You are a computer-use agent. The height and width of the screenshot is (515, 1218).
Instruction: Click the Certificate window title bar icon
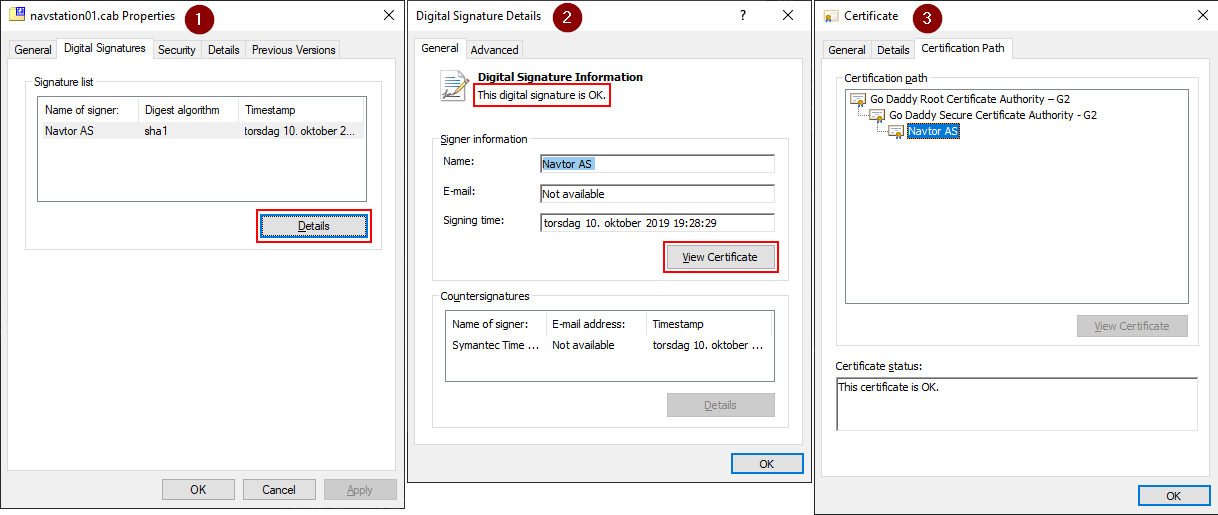pyautogui.click(x=830, y=16)
